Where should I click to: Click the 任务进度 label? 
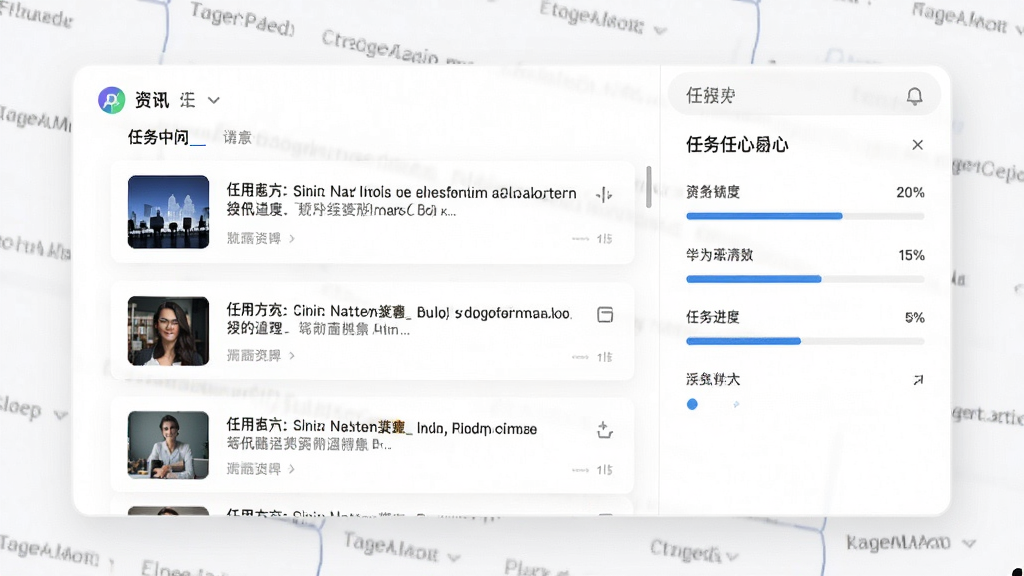(x=712, y=317)
